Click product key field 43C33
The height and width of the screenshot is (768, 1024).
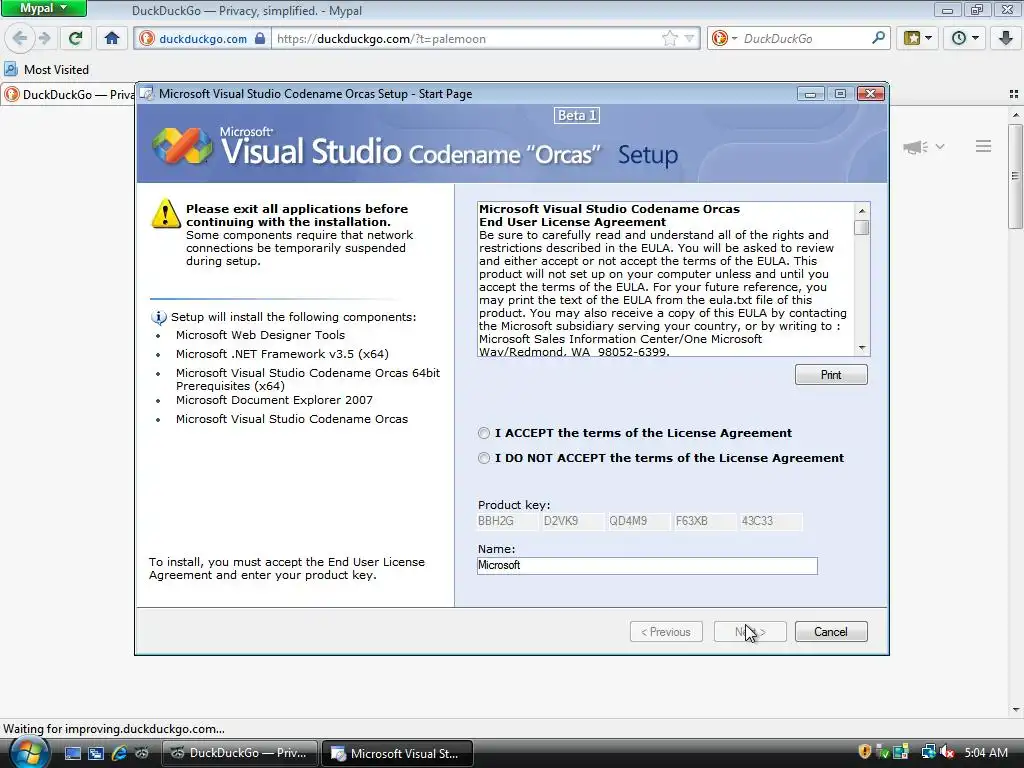tap(771, 521)
